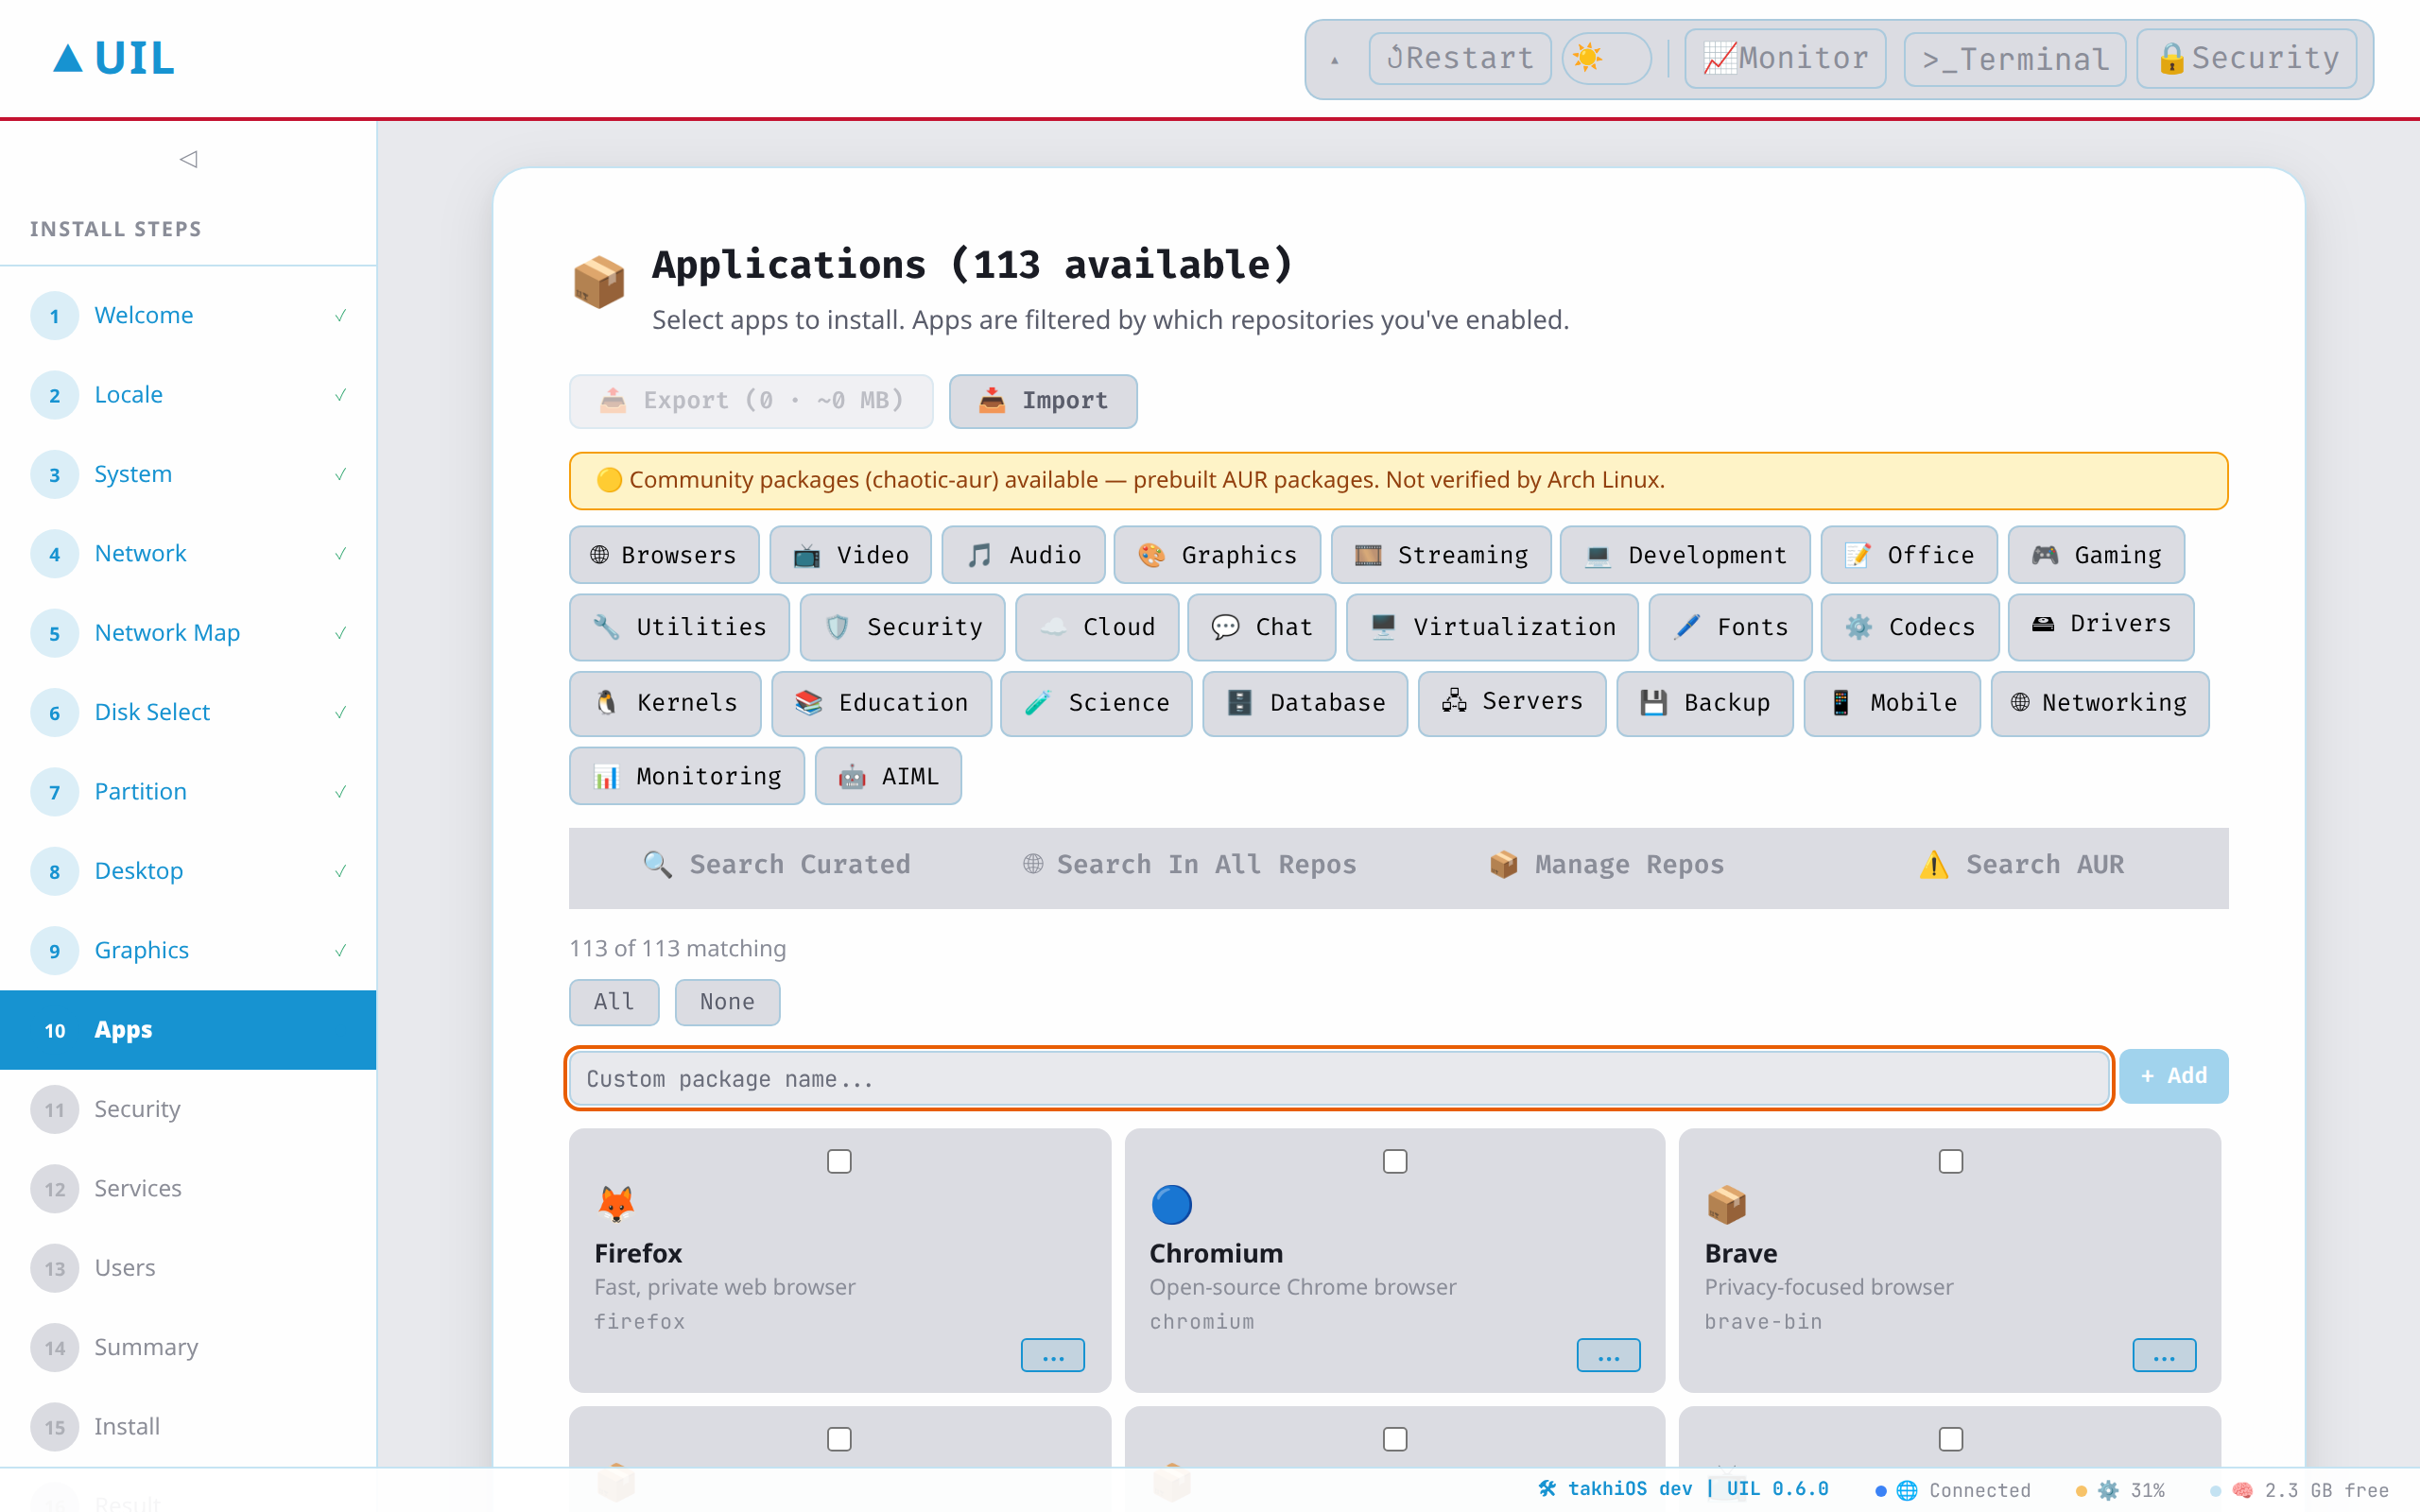The height and width of the screenshot is (1512, 2420).
Task: Open the Security step in sidebar
Action: tap(188, 1109)
